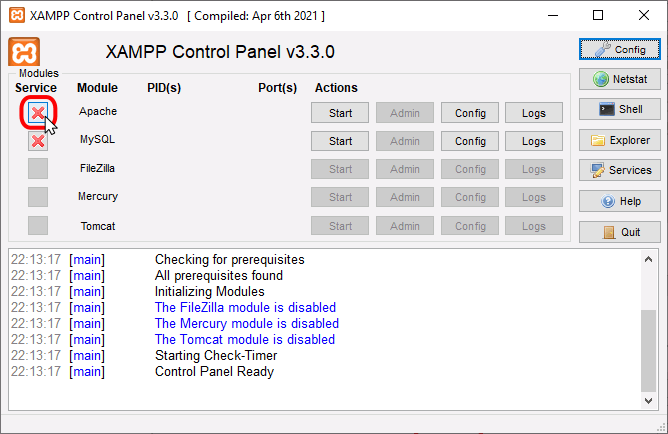Screen dimensions: 668x434
Task: Open the Help button
Action: pos(619,201)
